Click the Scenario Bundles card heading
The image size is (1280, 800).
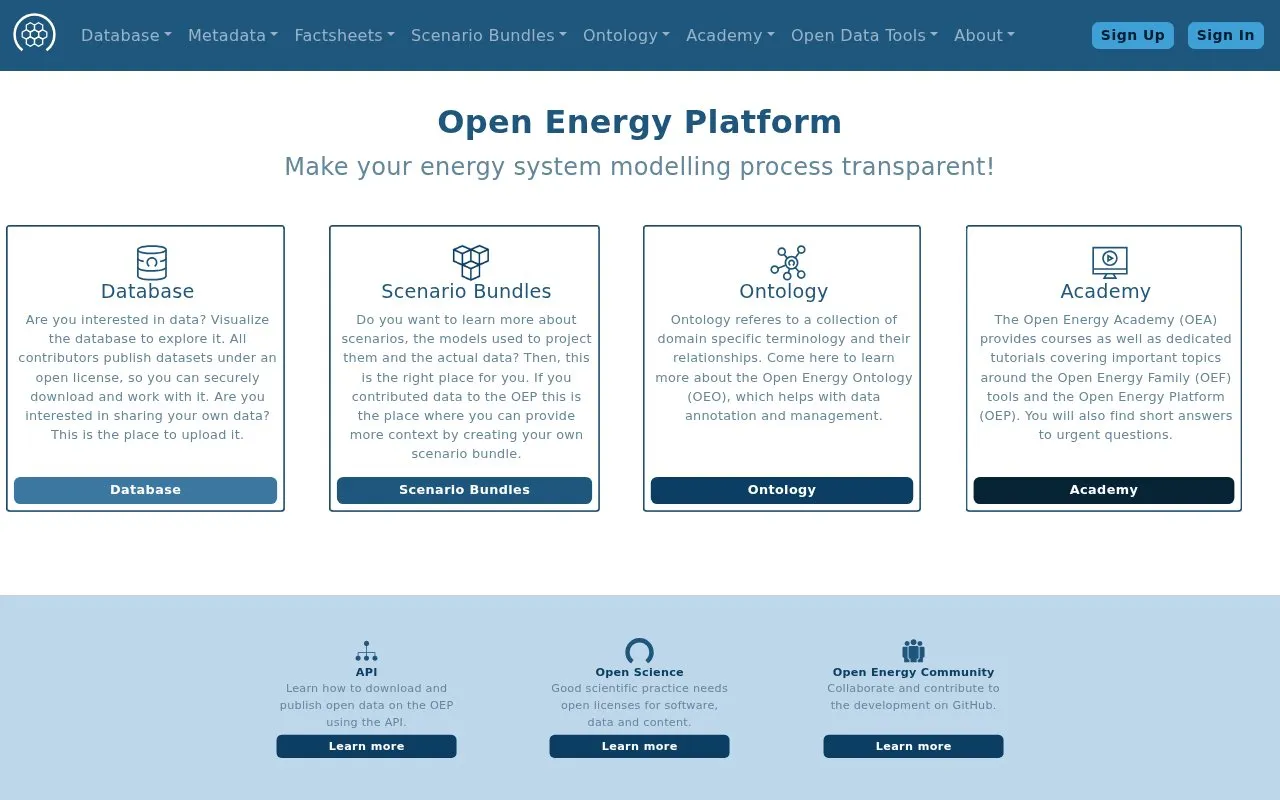tap(466, 291)
